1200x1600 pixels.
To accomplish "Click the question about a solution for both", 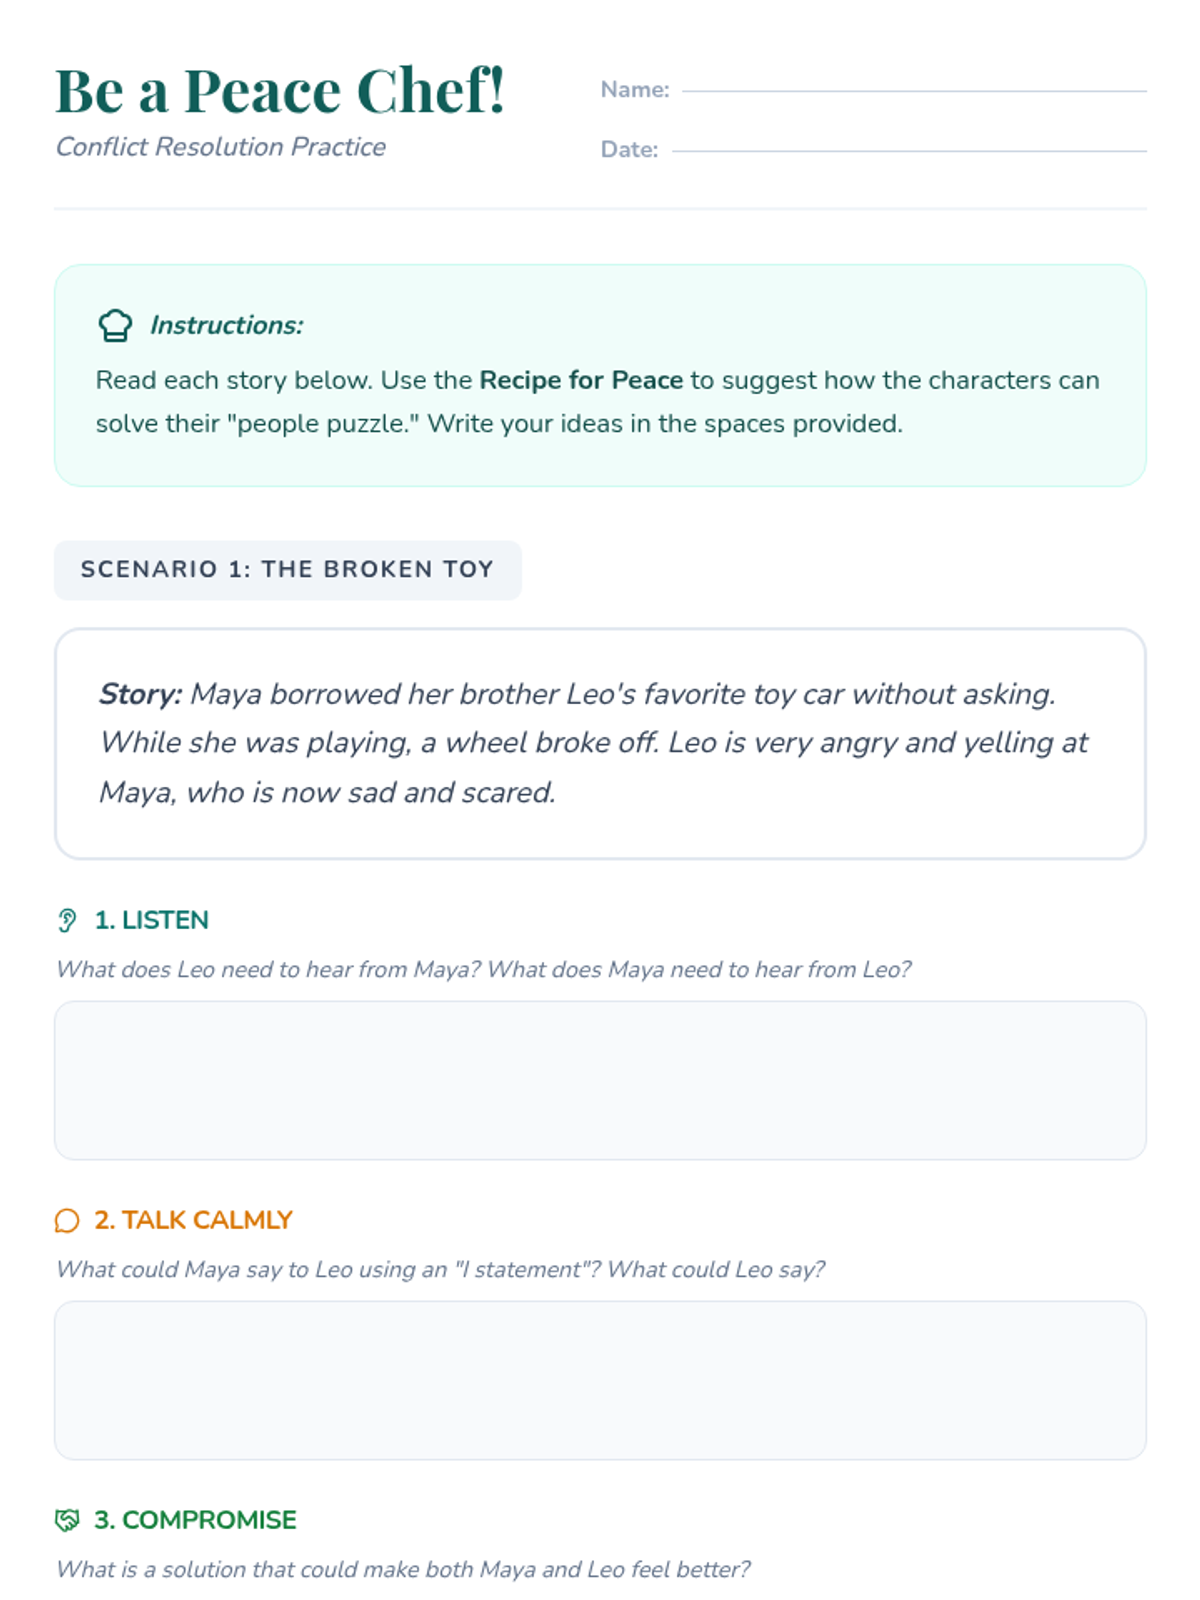I will [403, 1569].
